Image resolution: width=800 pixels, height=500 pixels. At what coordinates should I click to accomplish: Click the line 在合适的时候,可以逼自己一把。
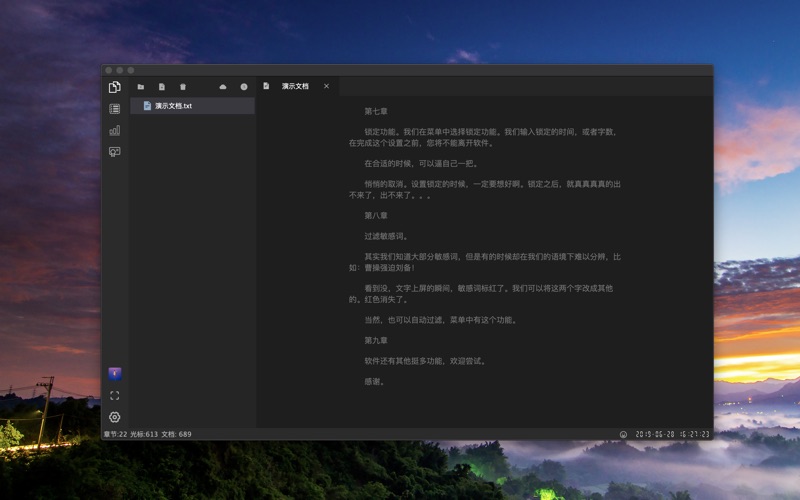(x=421, y=164)
